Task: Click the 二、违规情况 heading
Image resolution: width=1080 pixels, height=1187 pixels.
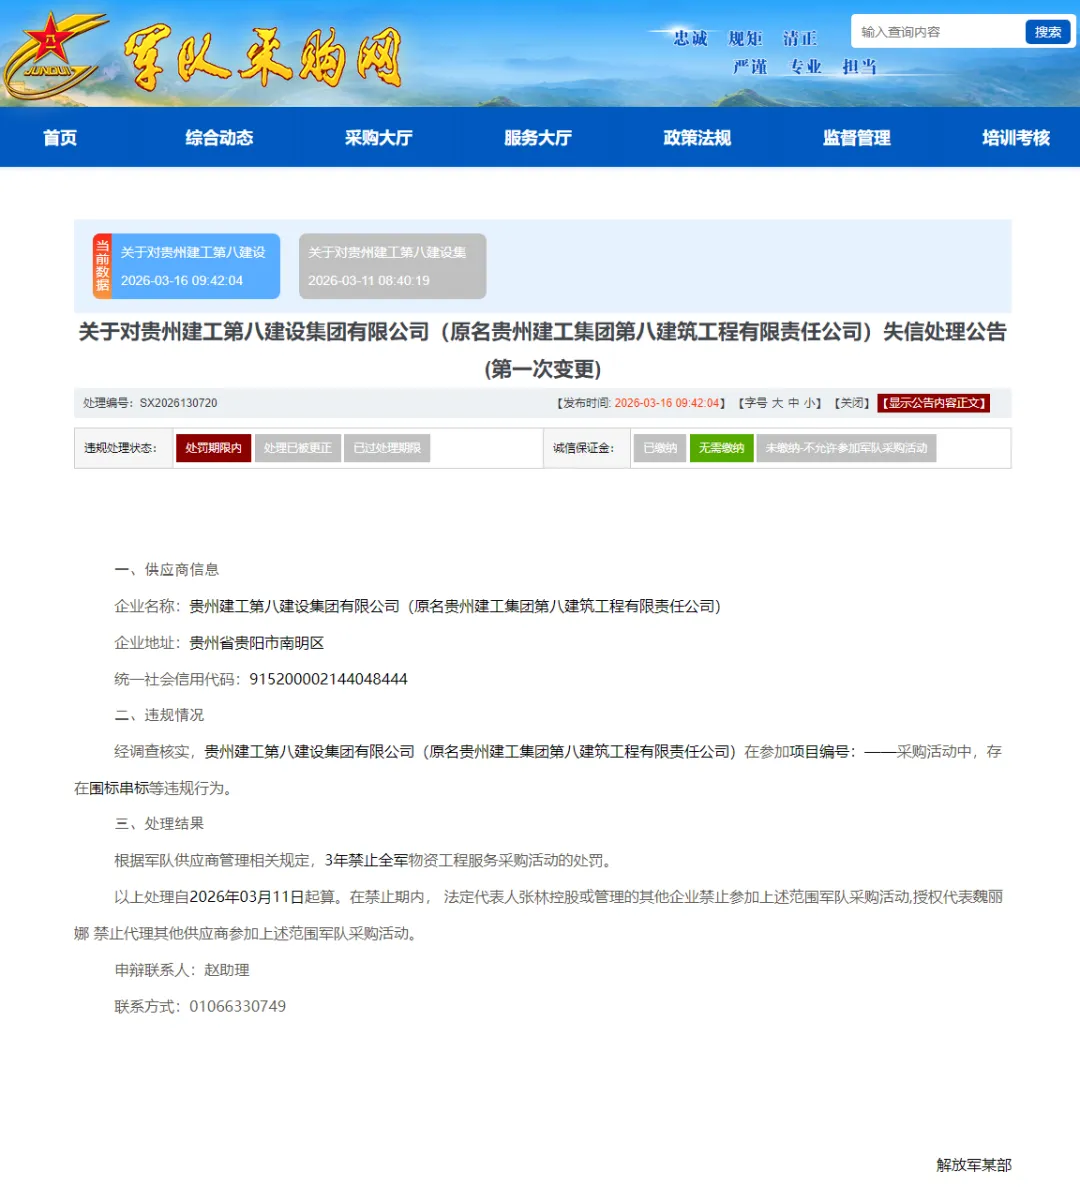Action: click(159, 715)
